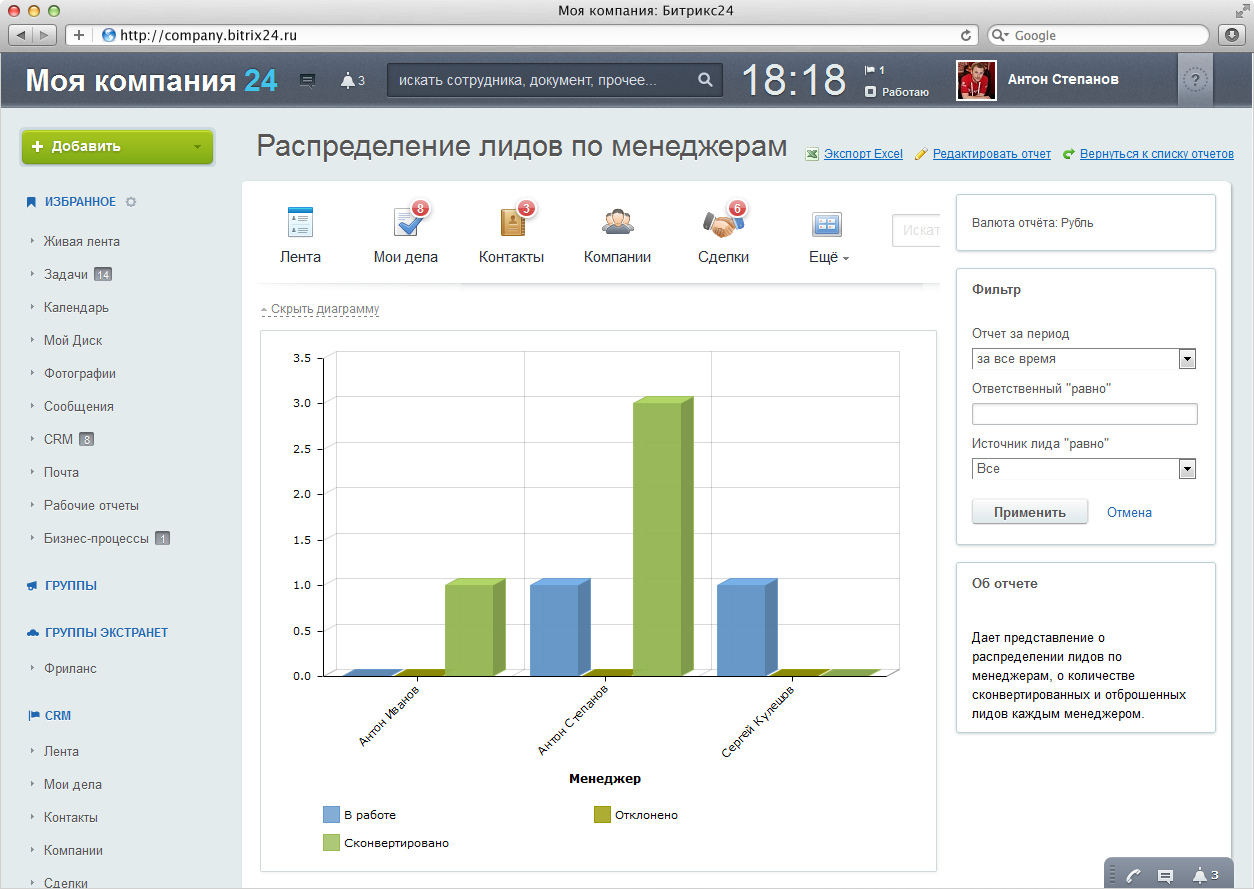The height and width of the screenshot is (889, 1254).
Task: Open Бизнес-процессы in sidebar
Action: click(x=96, y=539)
